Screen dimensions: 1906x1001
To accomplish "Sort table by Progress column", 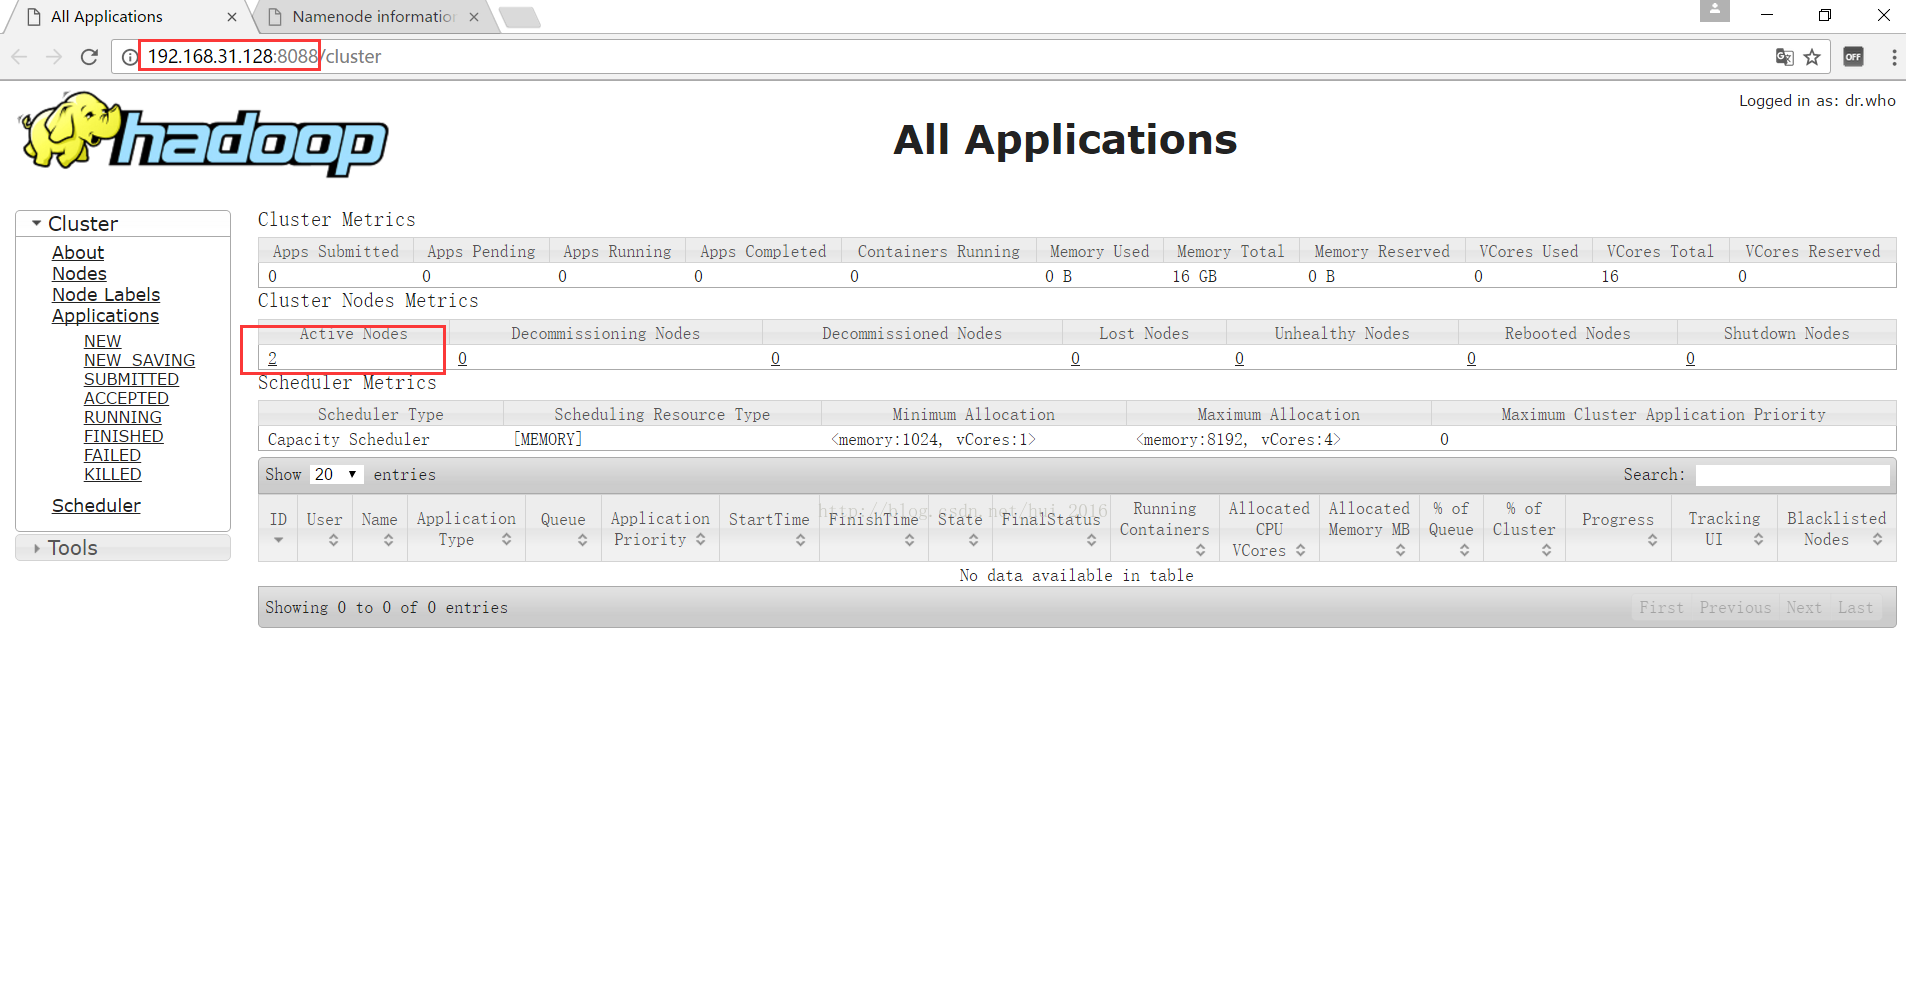I will (1618, 528).
